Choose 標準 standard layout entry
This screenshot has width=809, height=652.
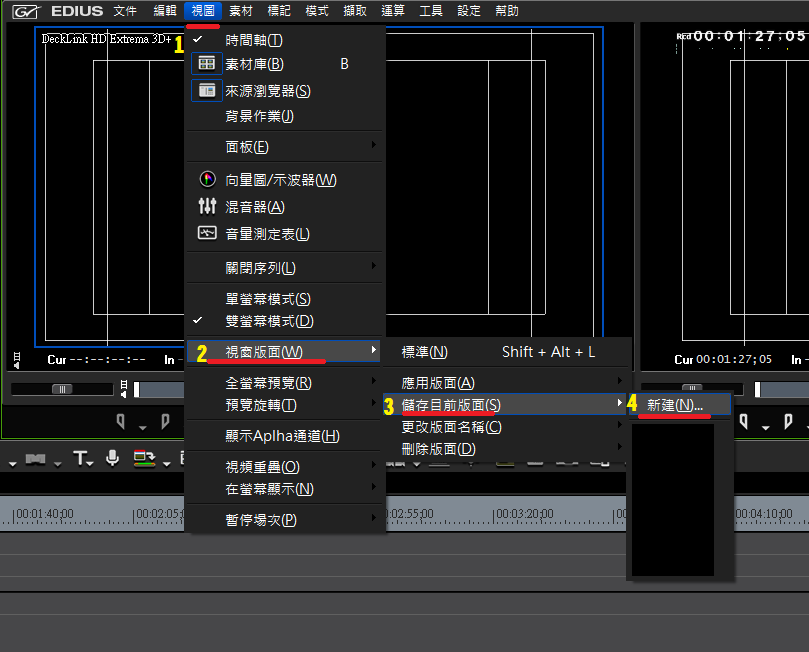[424, 352]
